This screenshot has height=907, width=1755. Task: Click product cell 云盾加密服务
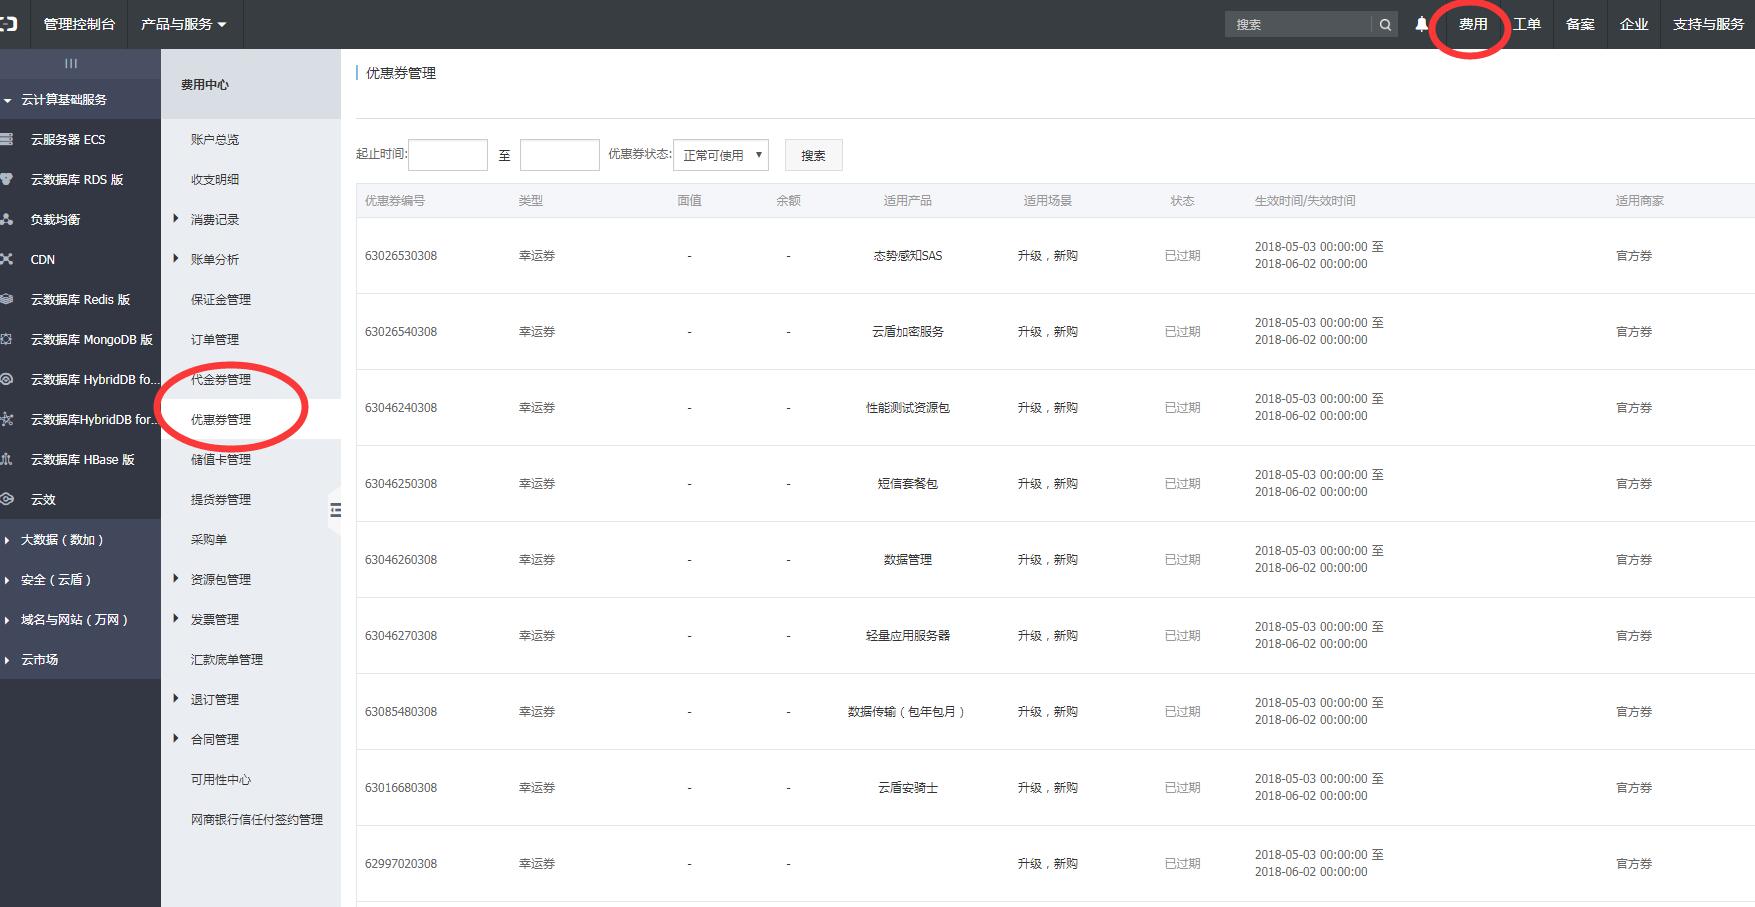coord(908,331)
